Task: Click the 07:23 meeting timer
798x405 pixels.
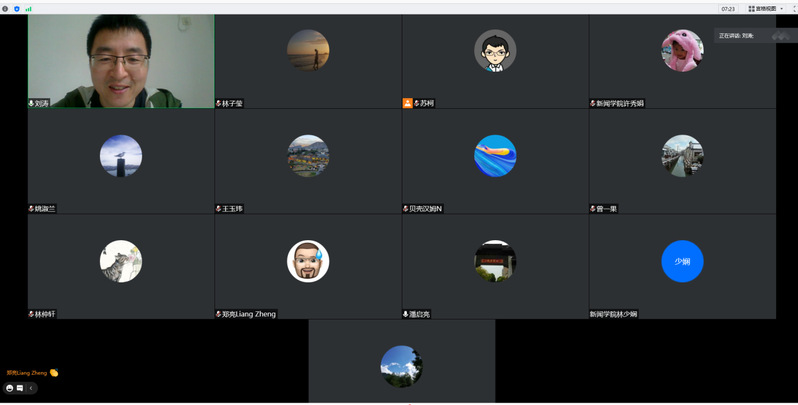Action: 728,8
